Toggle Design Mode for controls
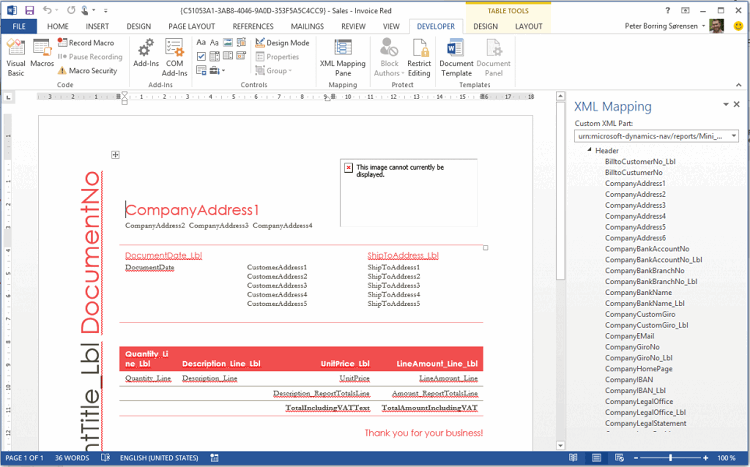The height and width of the screenshot is (467, 750). (x=282, y=43)
